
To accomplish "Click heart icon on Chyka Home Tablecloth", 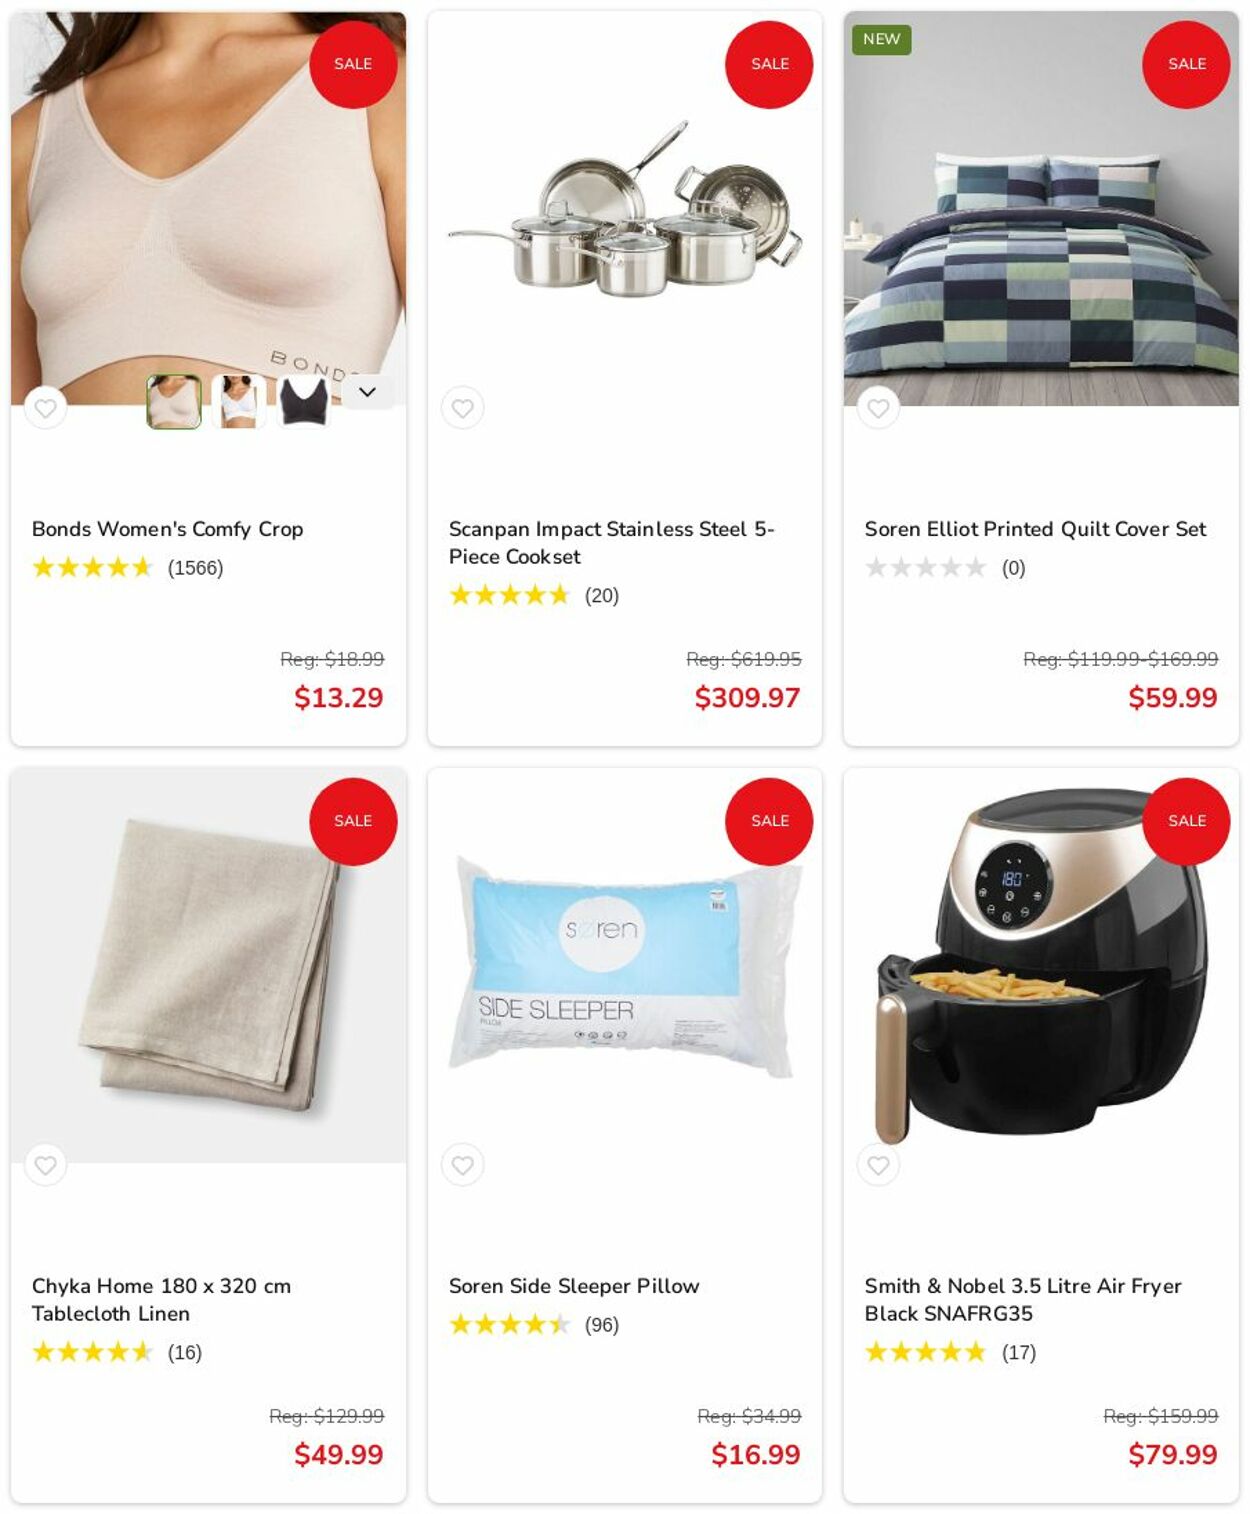I will (45, 1165).
